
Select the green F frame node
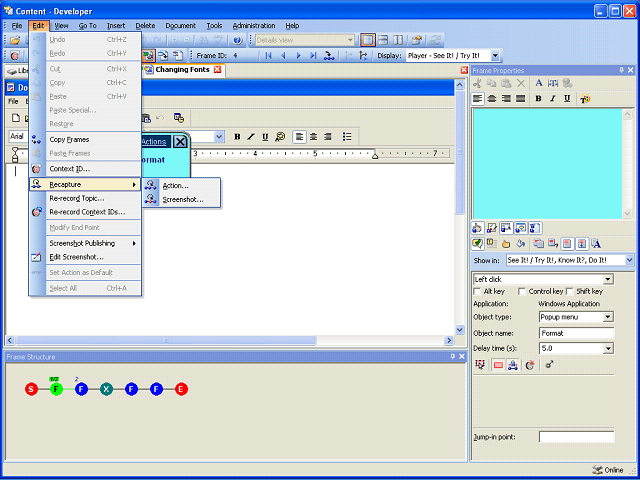pos(56,389)
